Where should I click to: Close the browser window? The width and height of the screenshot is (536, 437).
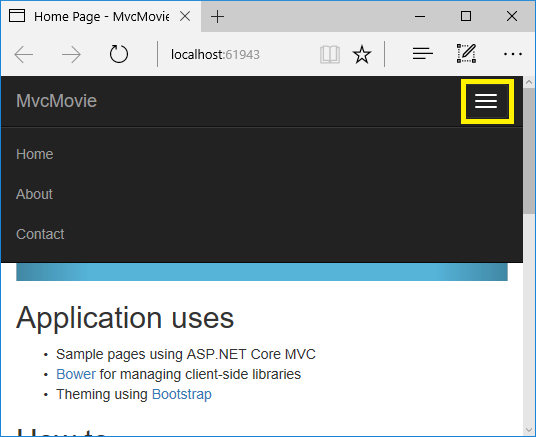tap(512, 16)
